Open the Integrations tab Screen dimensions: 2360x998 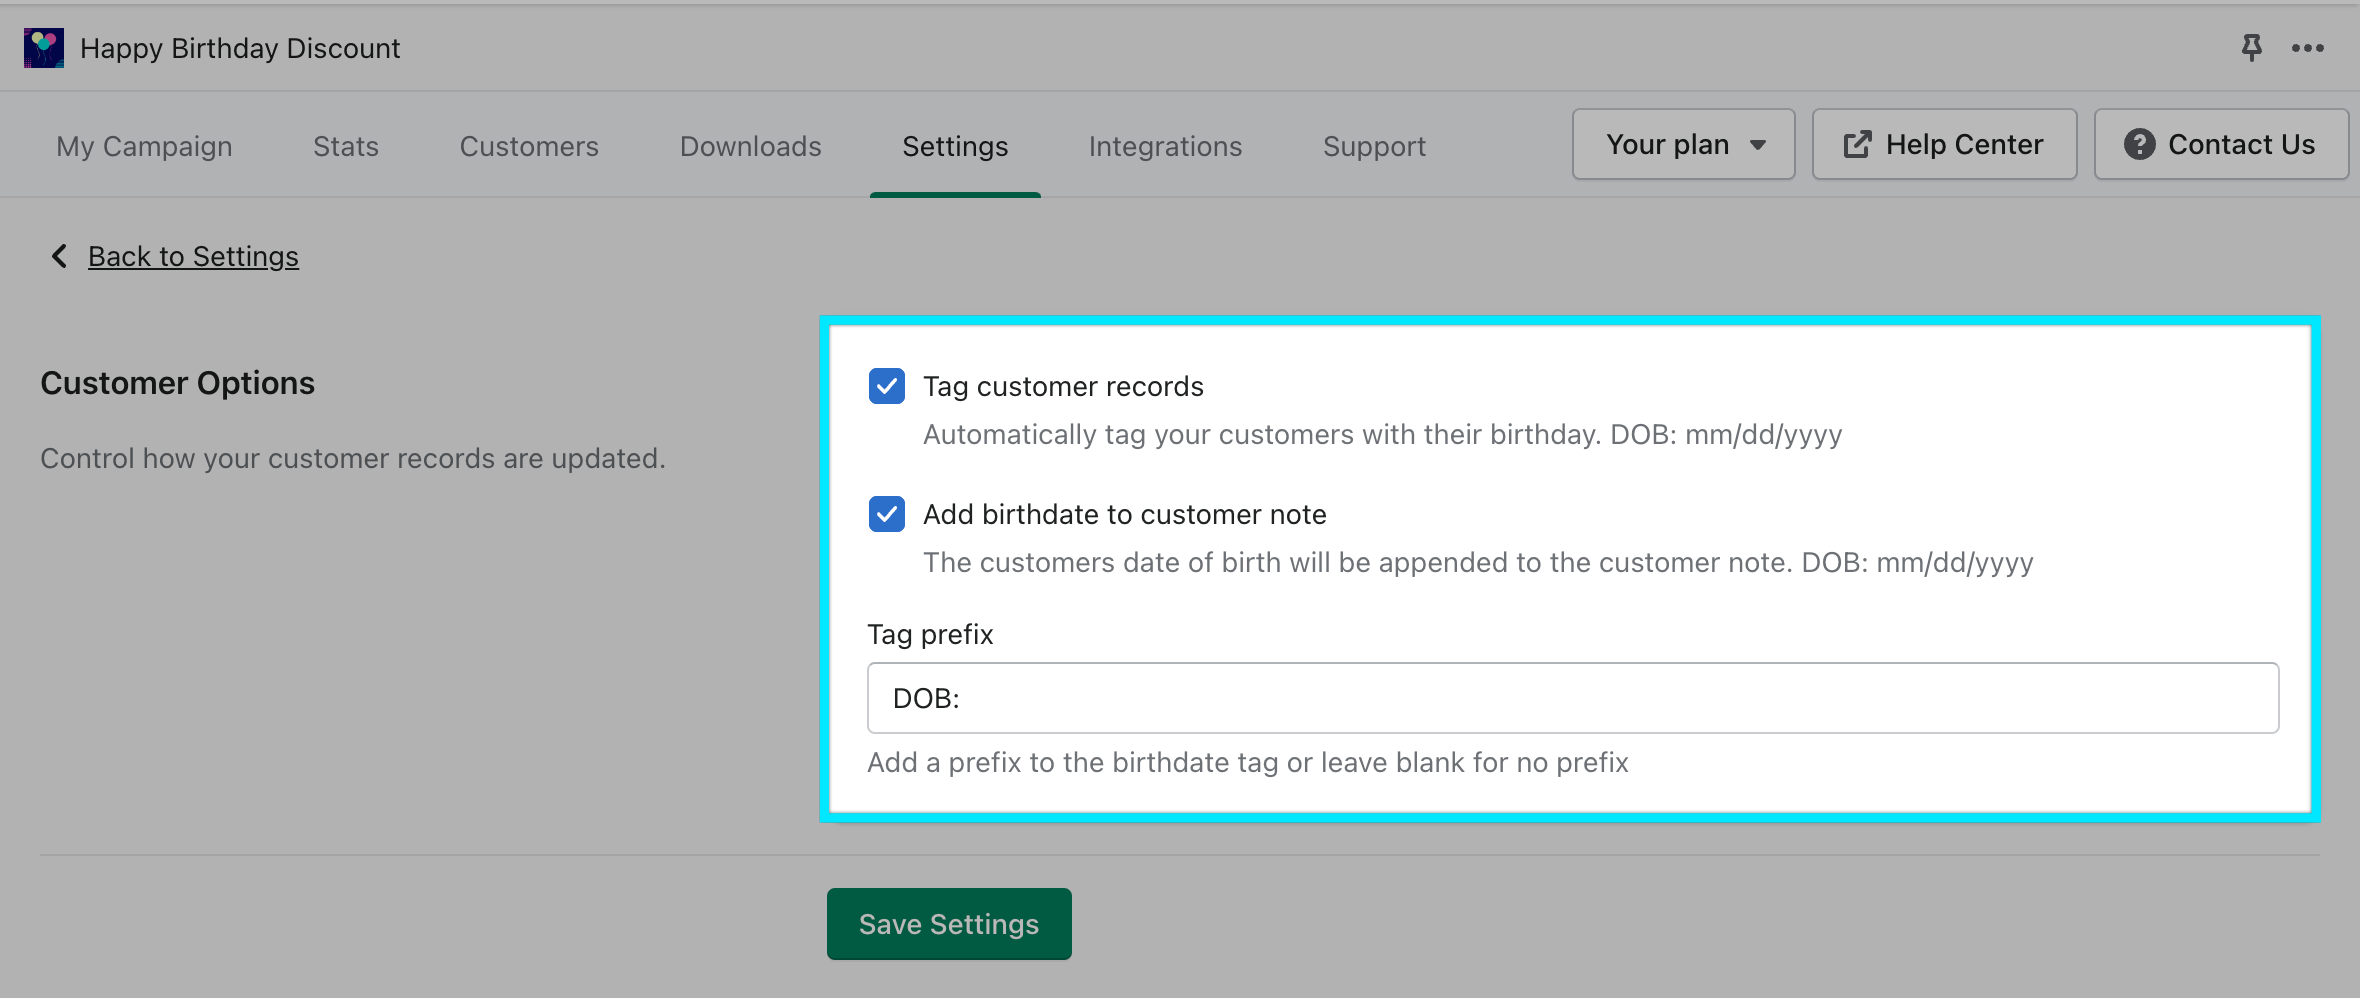click(1165, 147)
